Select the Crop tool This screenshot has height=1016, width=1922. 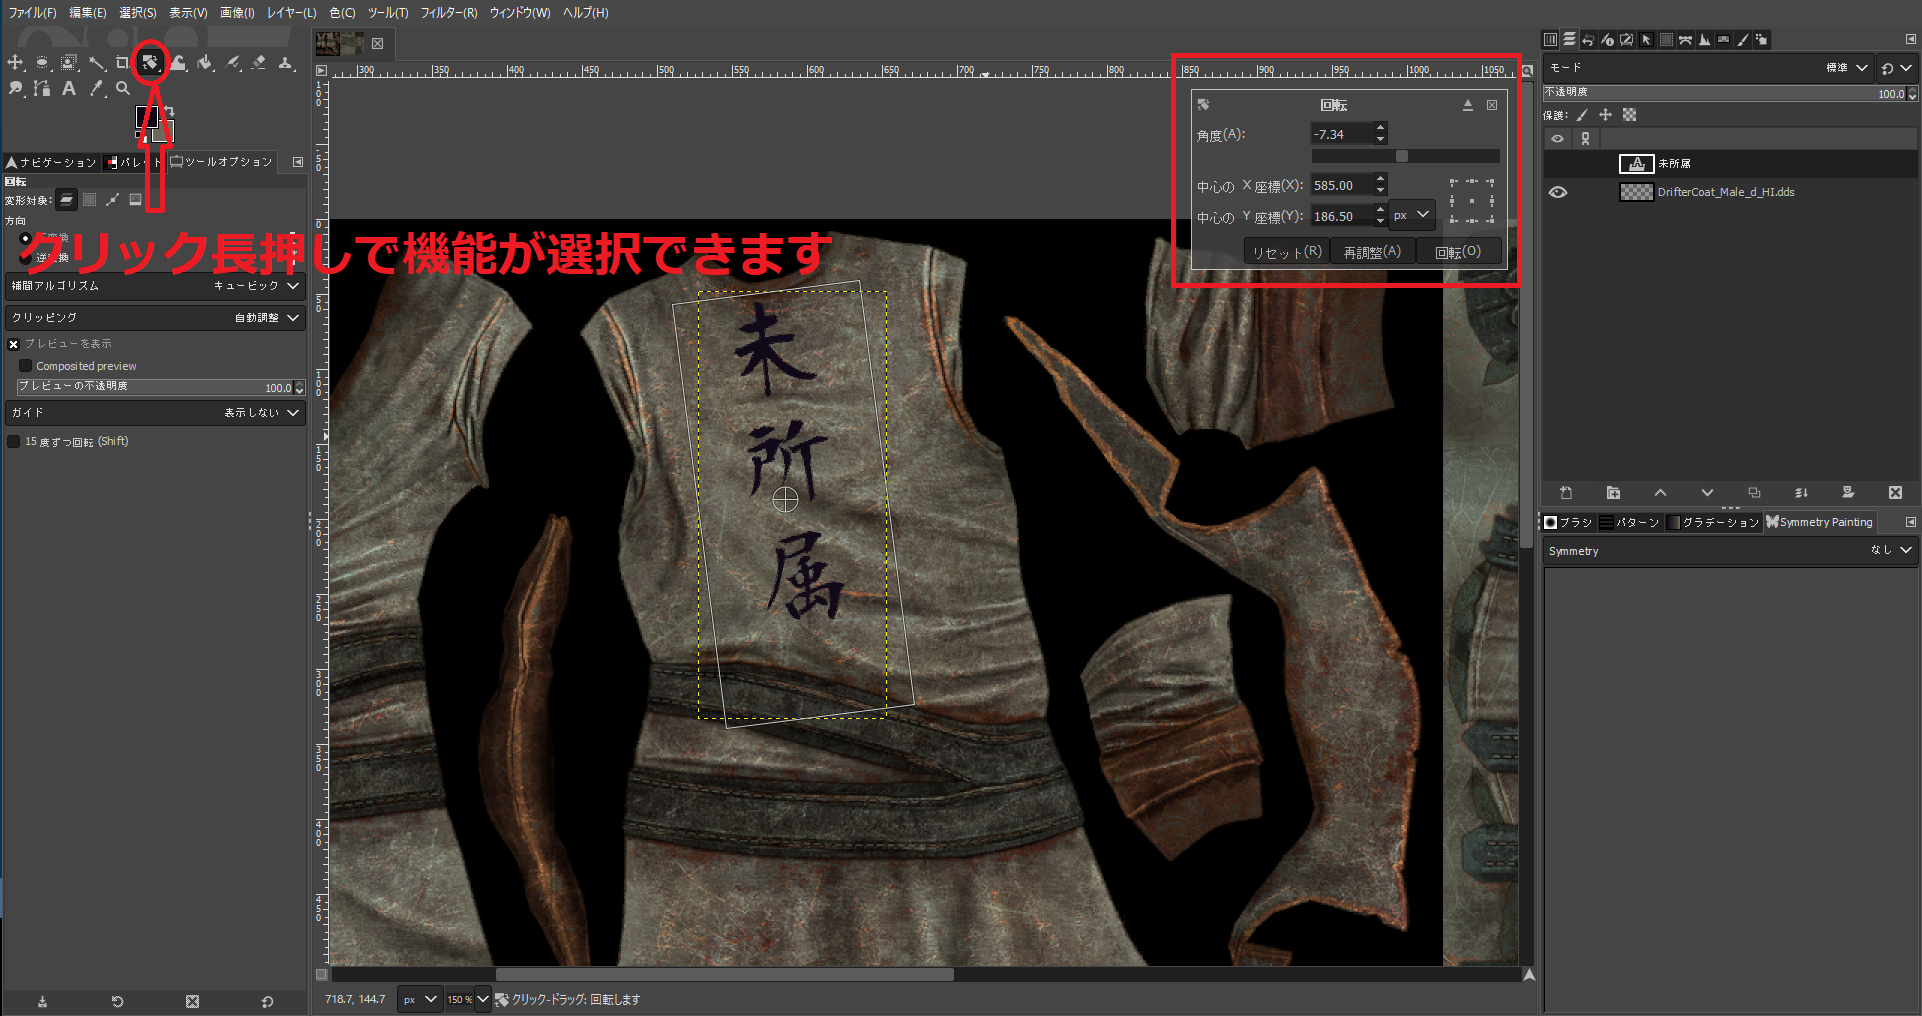click(123, 63)
